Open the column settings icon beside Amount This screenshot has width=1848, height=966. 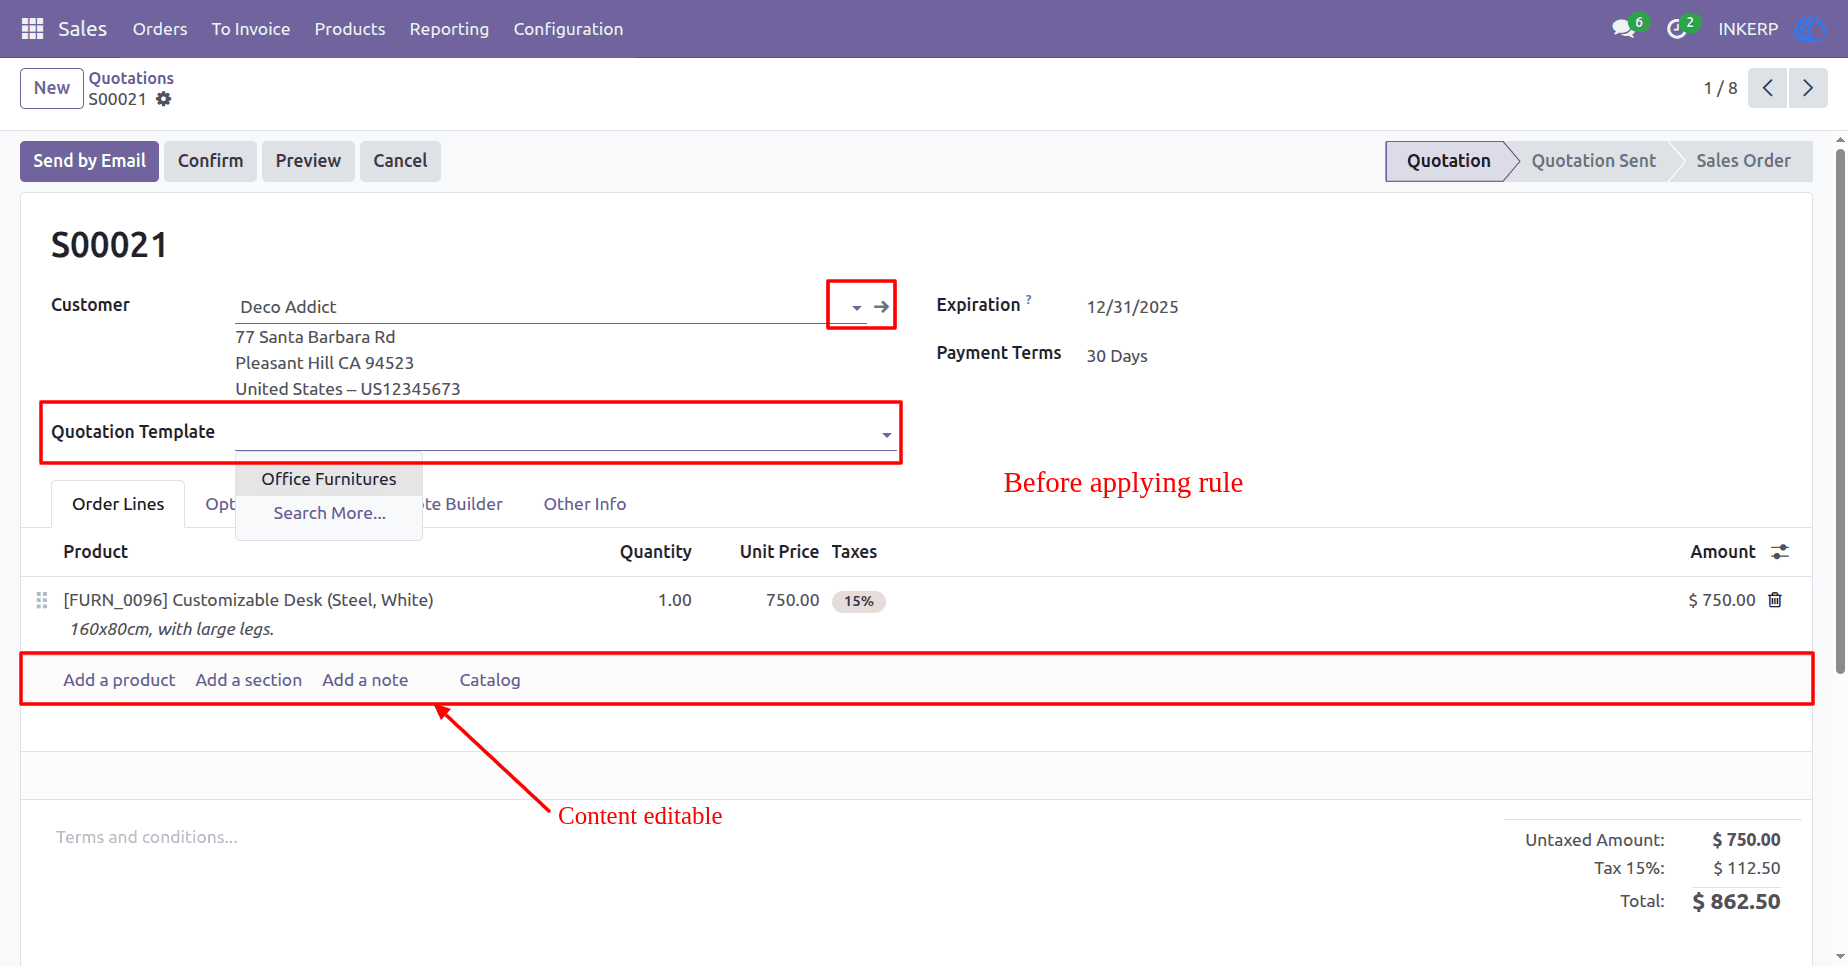click(1780, 552)
